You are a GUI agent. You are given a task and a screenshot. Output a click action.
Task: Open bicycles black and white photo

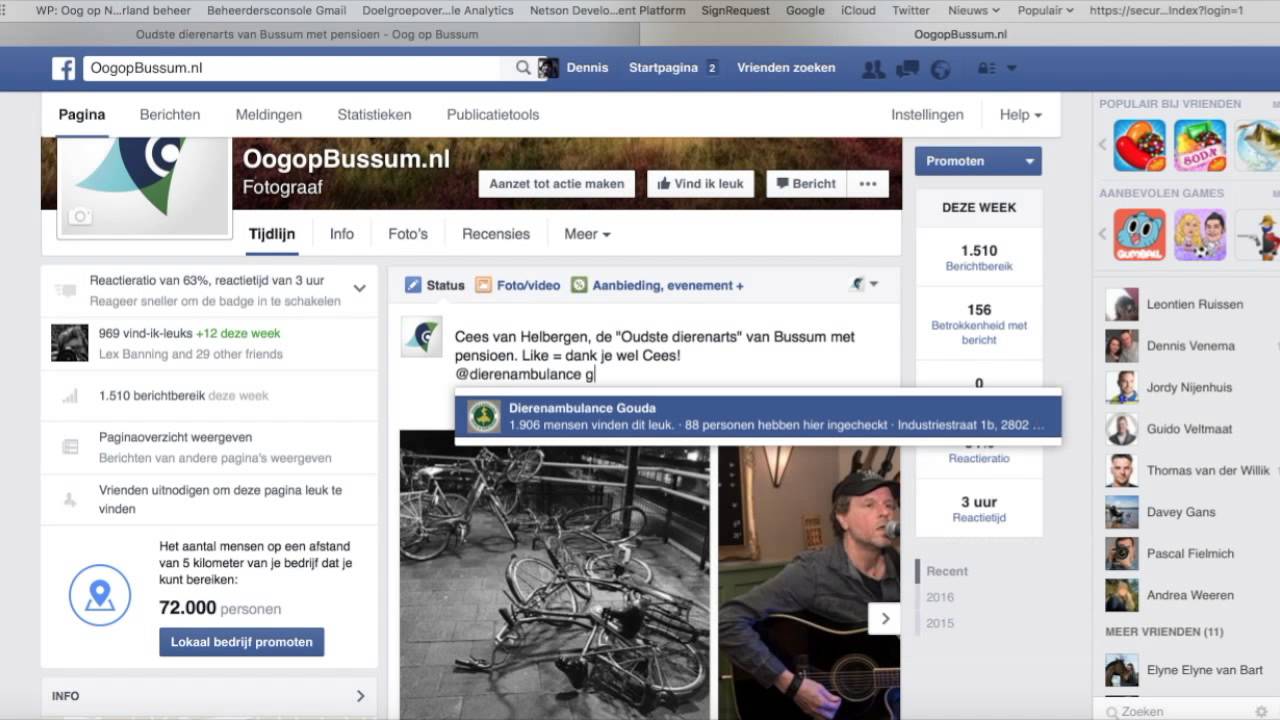(555, 574)
